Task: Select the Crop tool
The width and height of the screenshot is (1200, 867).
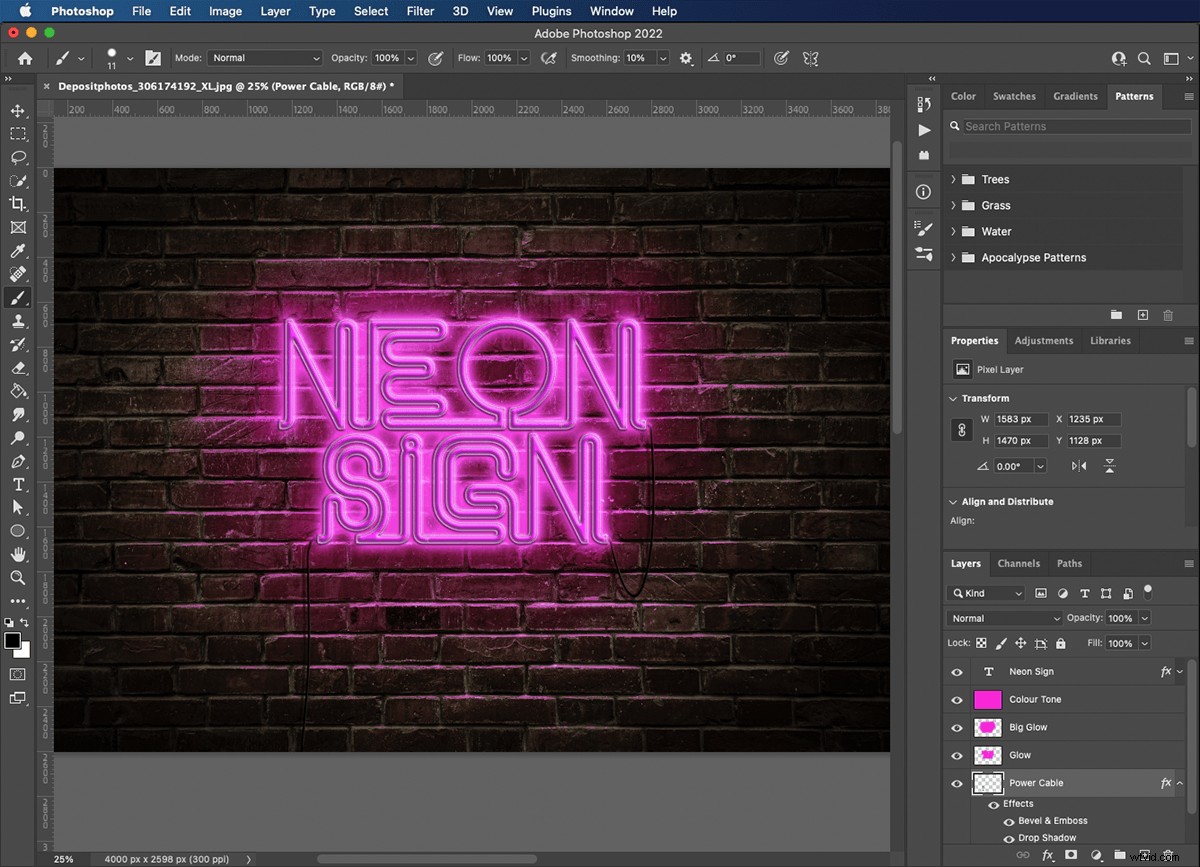Action: (x=18, y=203)
